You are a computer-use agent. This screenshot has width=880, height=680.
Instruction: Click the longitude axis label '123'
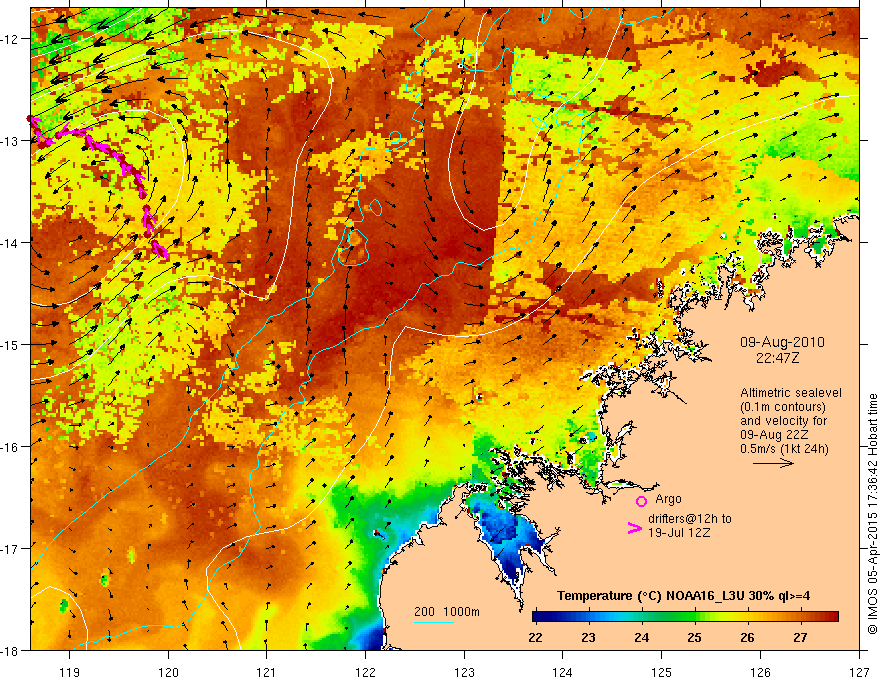[x=464, y=672]
